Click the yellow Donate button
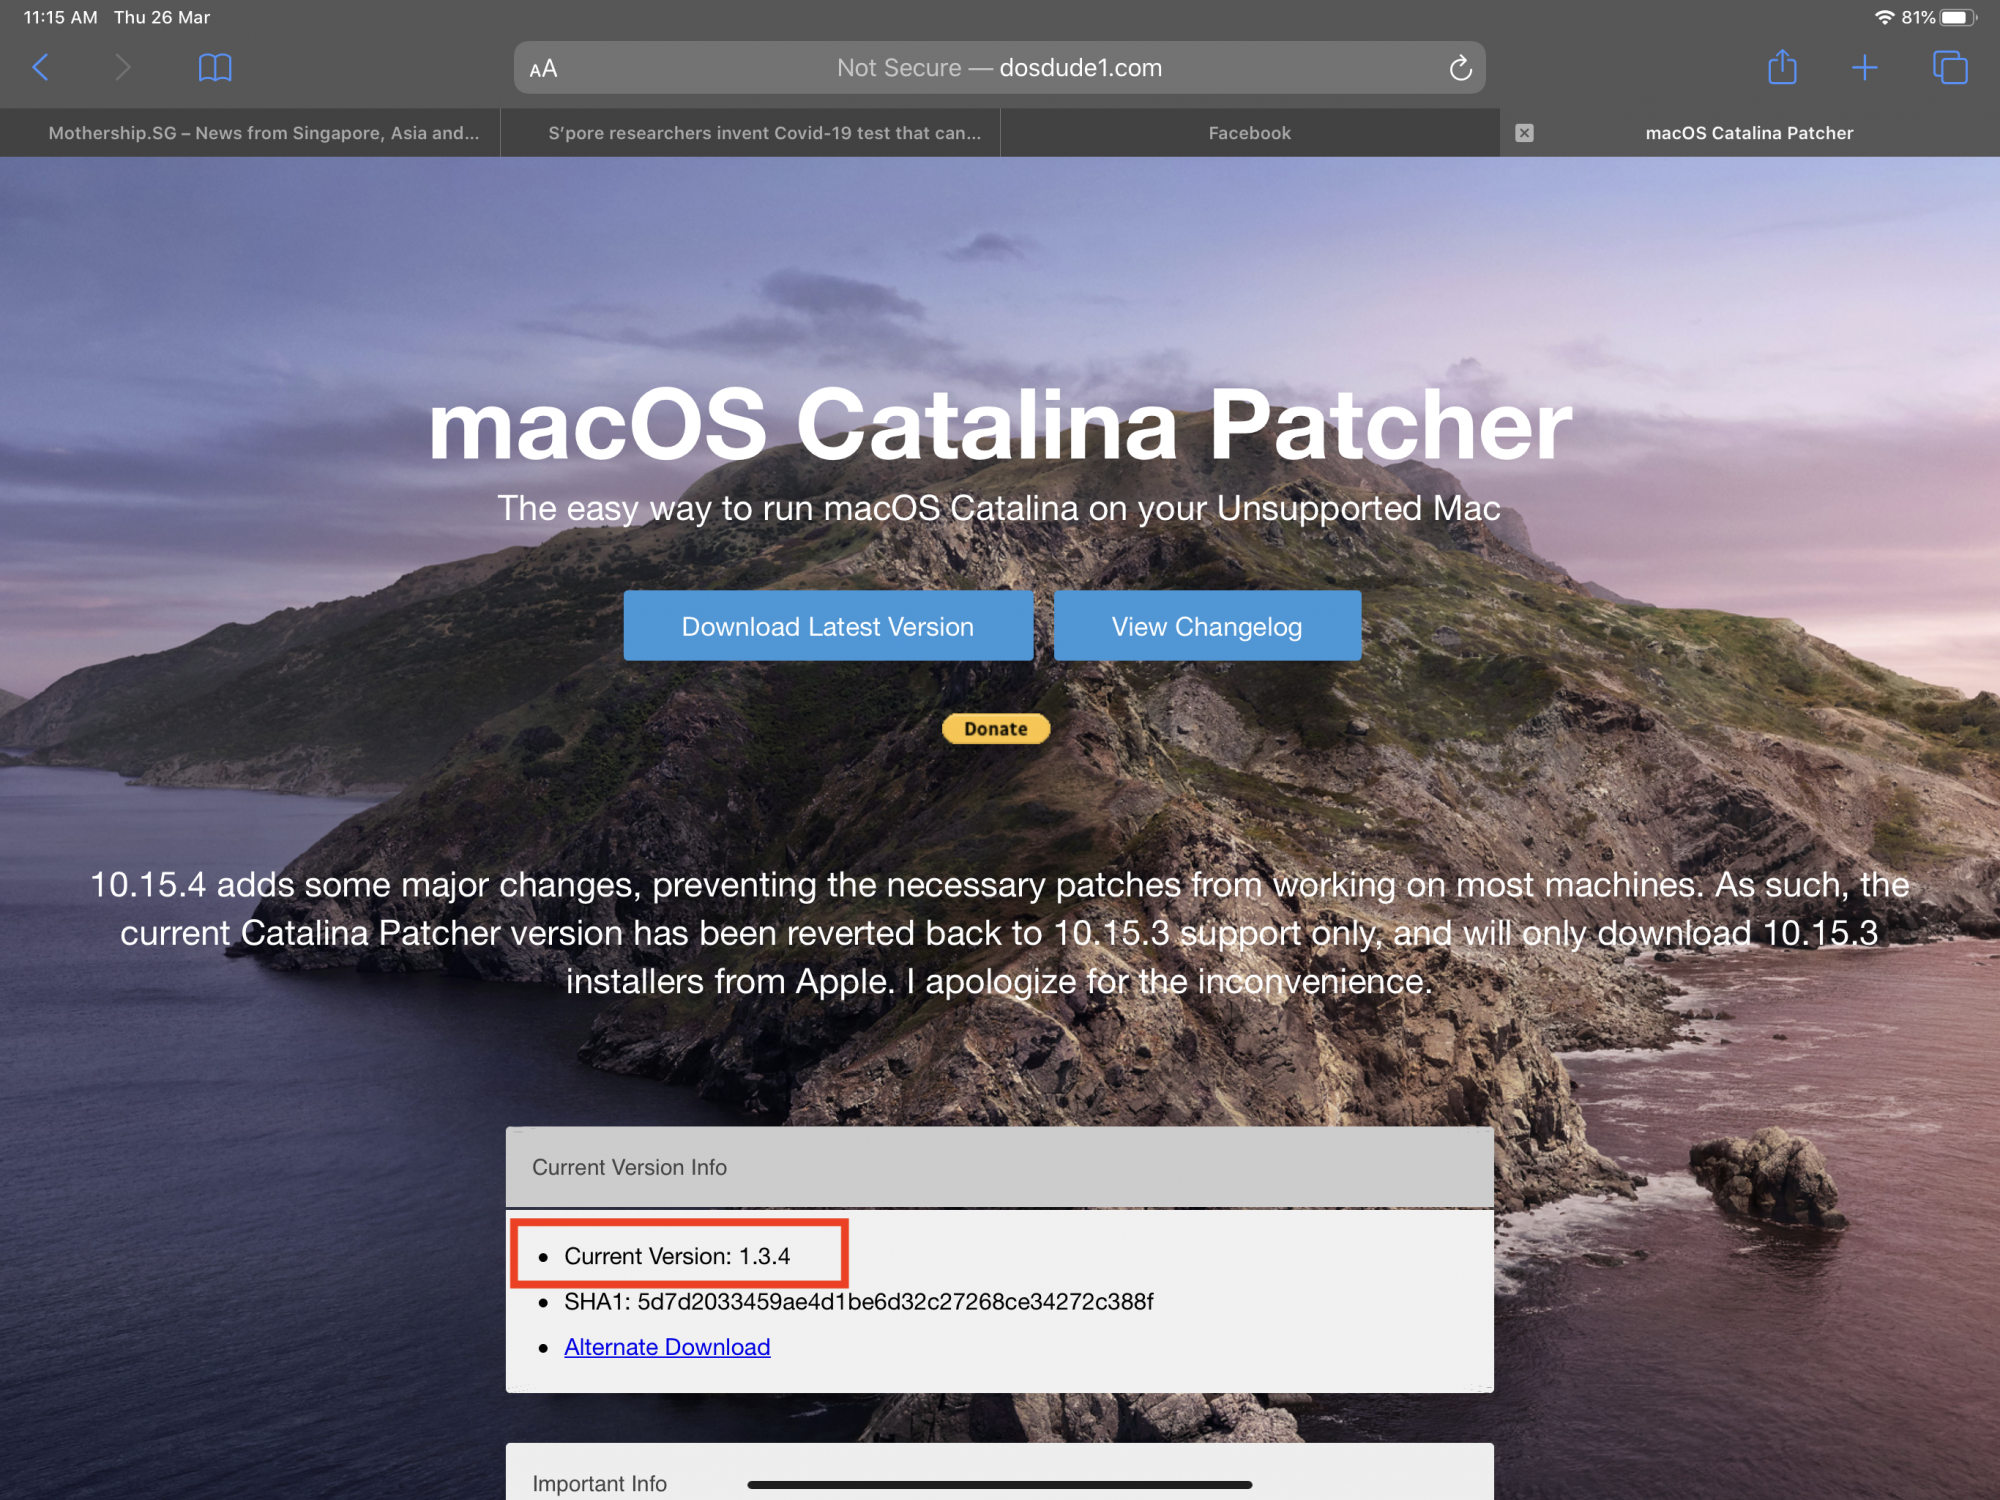The image size is (2000, 1500). click(996, 729)
